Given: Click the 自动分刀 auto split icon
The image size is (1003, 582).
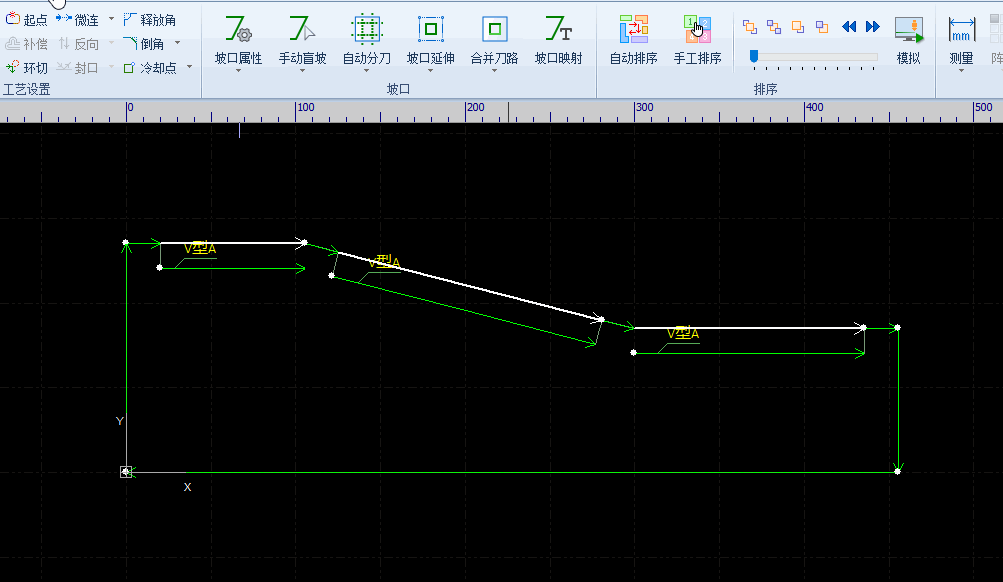Looking at the screenshot, I should (366, 40).
